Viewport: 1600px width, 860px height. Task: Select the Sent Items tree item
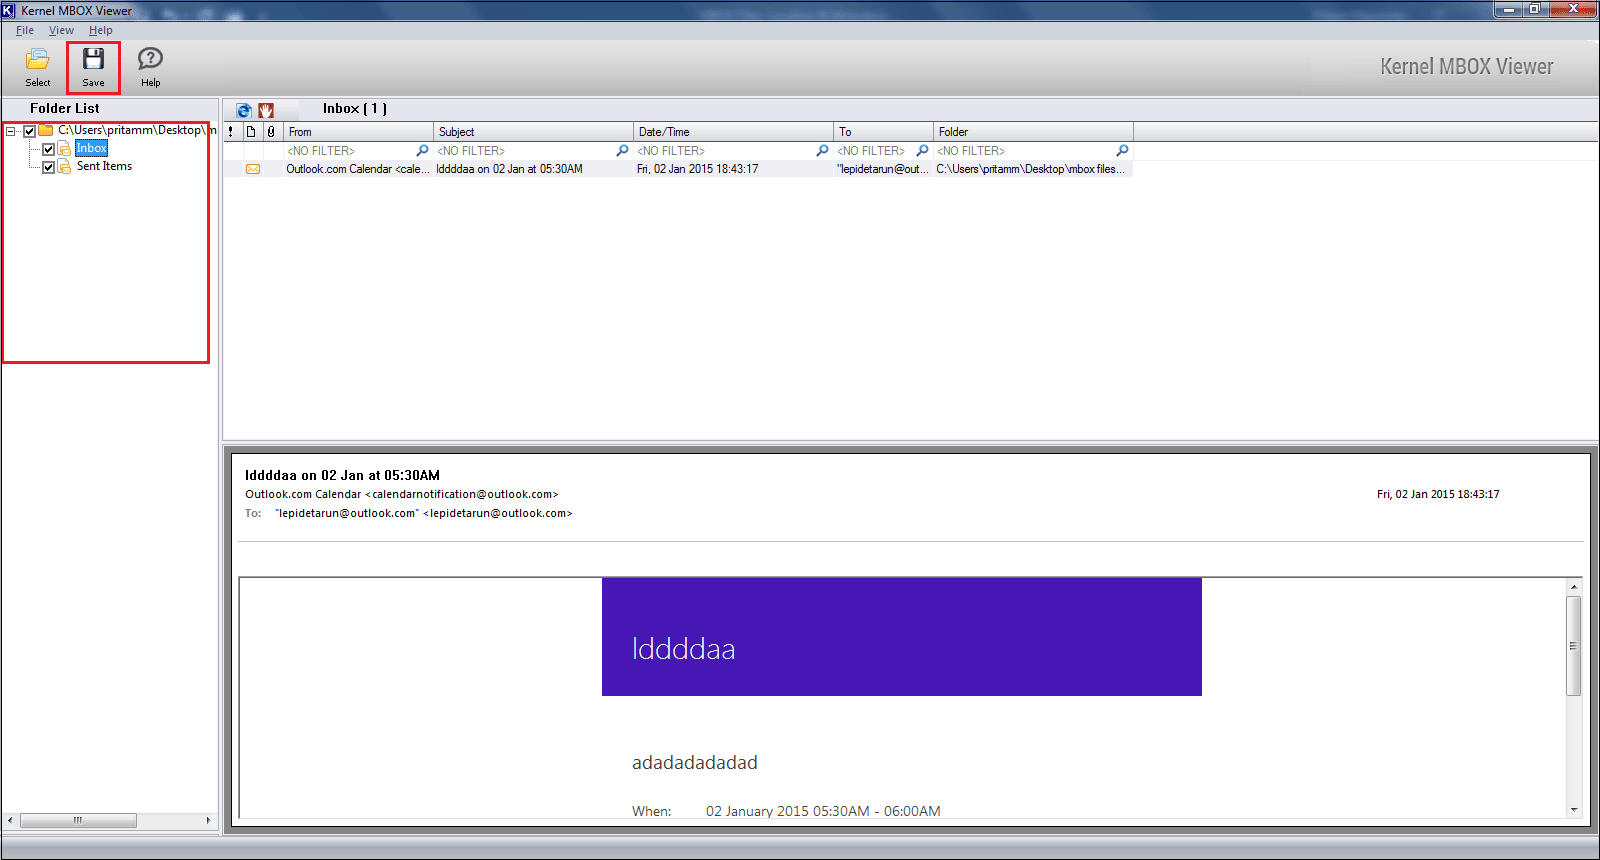(104, 166)
